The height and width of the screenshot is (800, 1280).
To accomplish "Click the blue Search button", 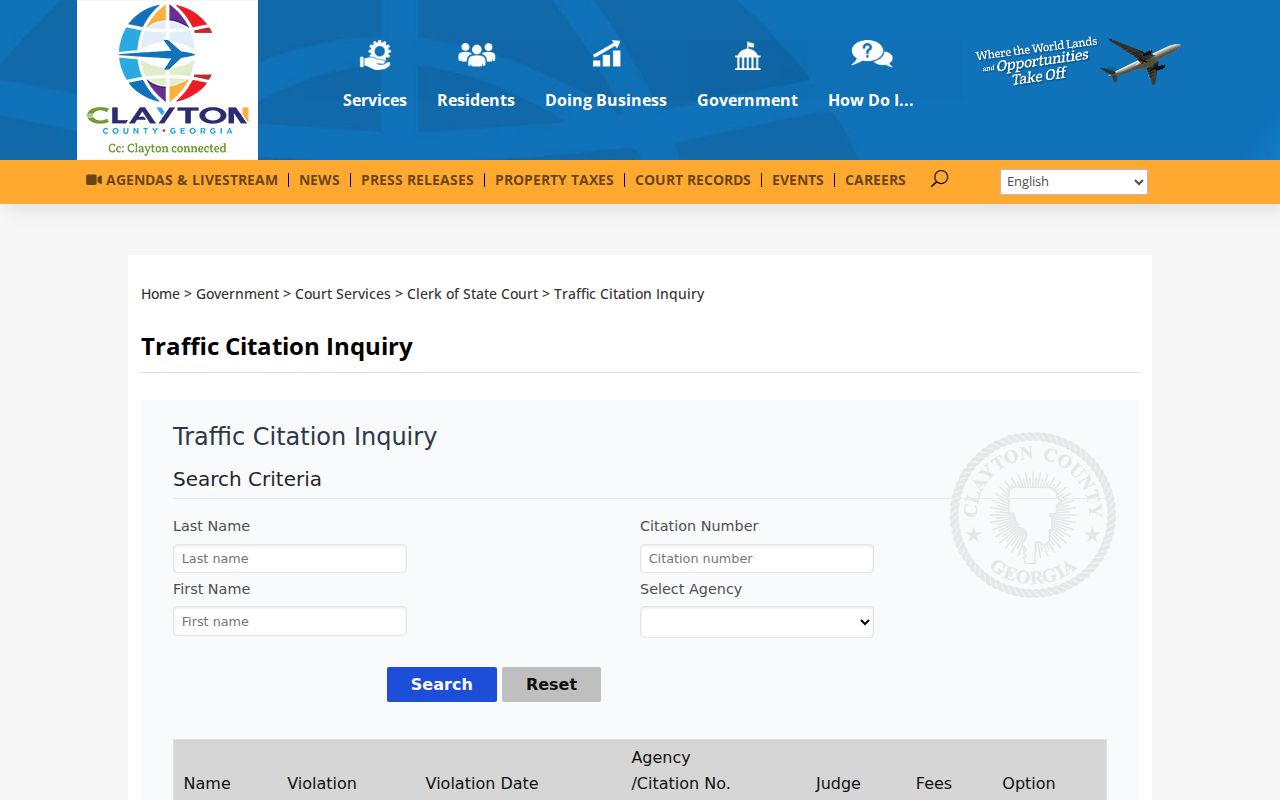I will click(442, 684).
